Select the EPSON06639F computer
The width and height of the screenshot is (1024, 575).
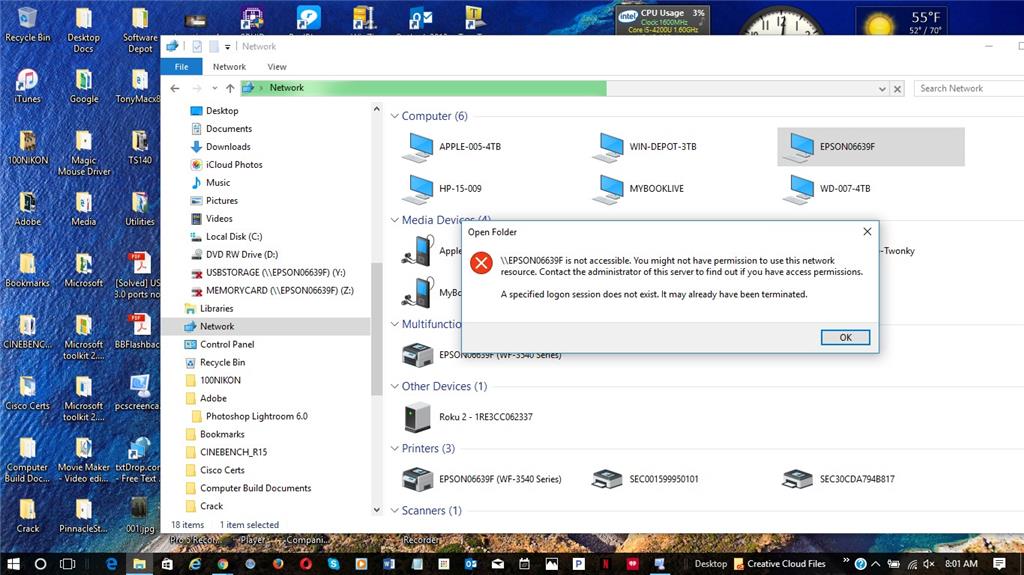coord(871,147)
